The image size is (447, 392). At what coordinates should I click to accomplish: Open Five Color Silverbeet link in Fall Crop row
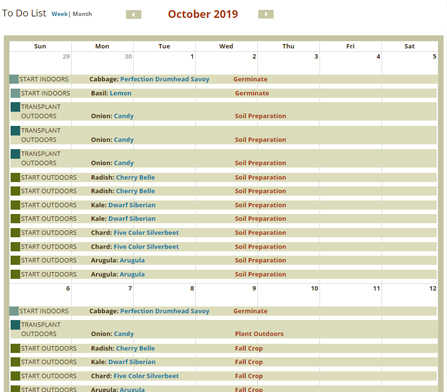point(146,376)
